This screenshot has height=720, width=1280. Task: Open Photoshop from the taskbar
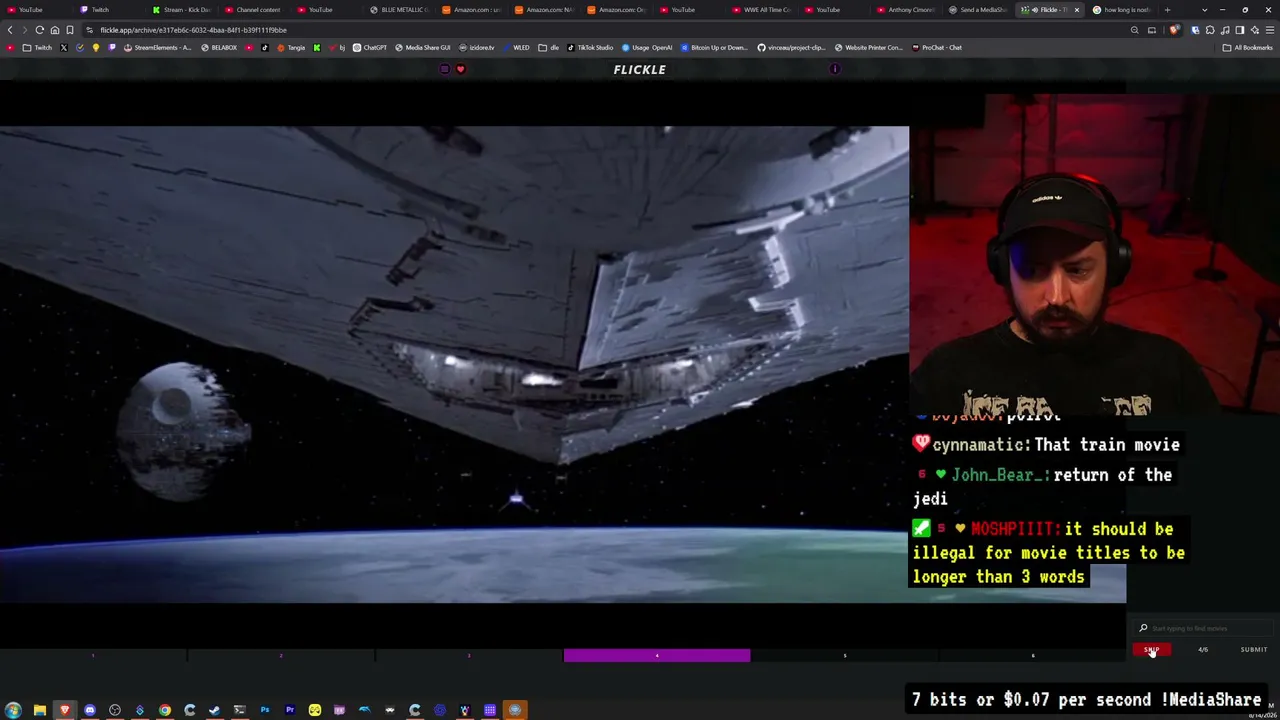click(265, 710)
